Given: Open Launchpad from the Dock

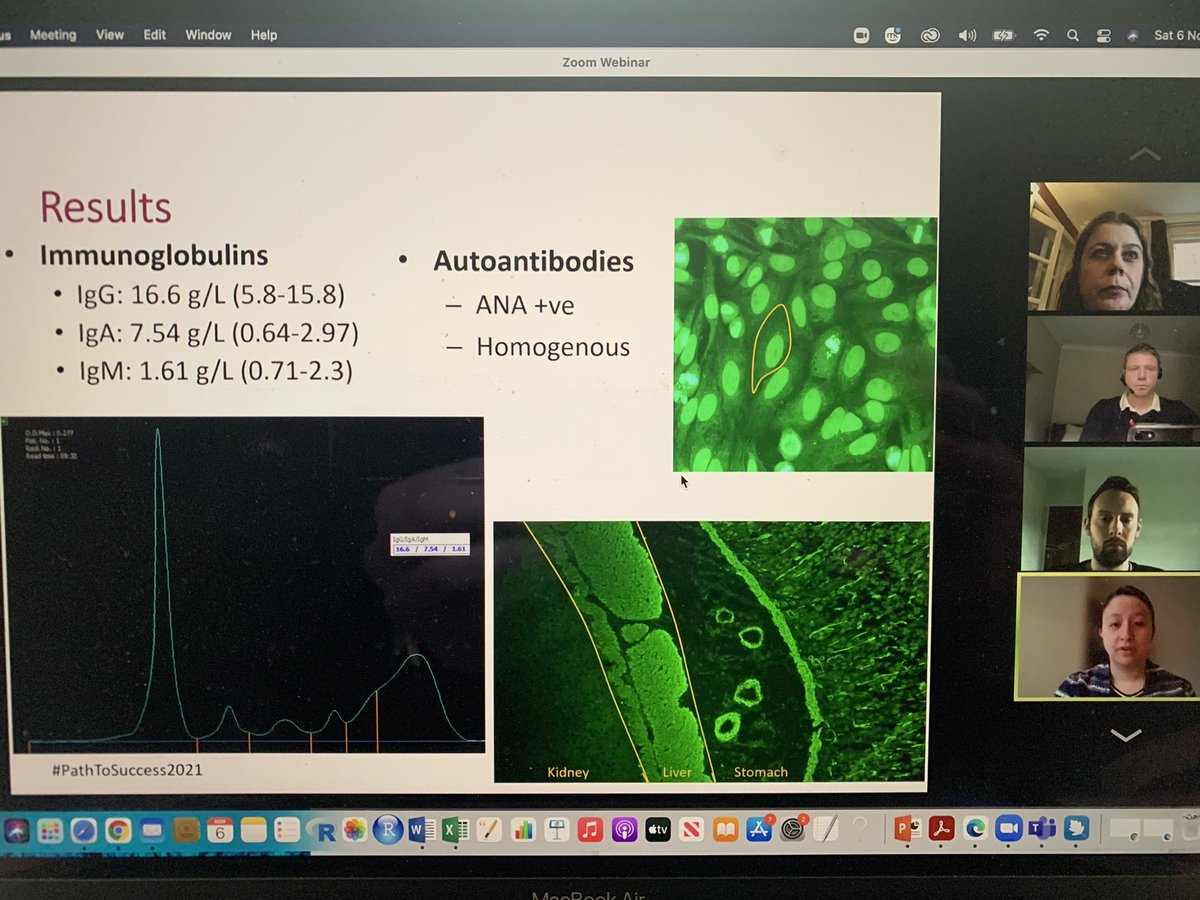Looking at the screenshot, I should (50, 830).
